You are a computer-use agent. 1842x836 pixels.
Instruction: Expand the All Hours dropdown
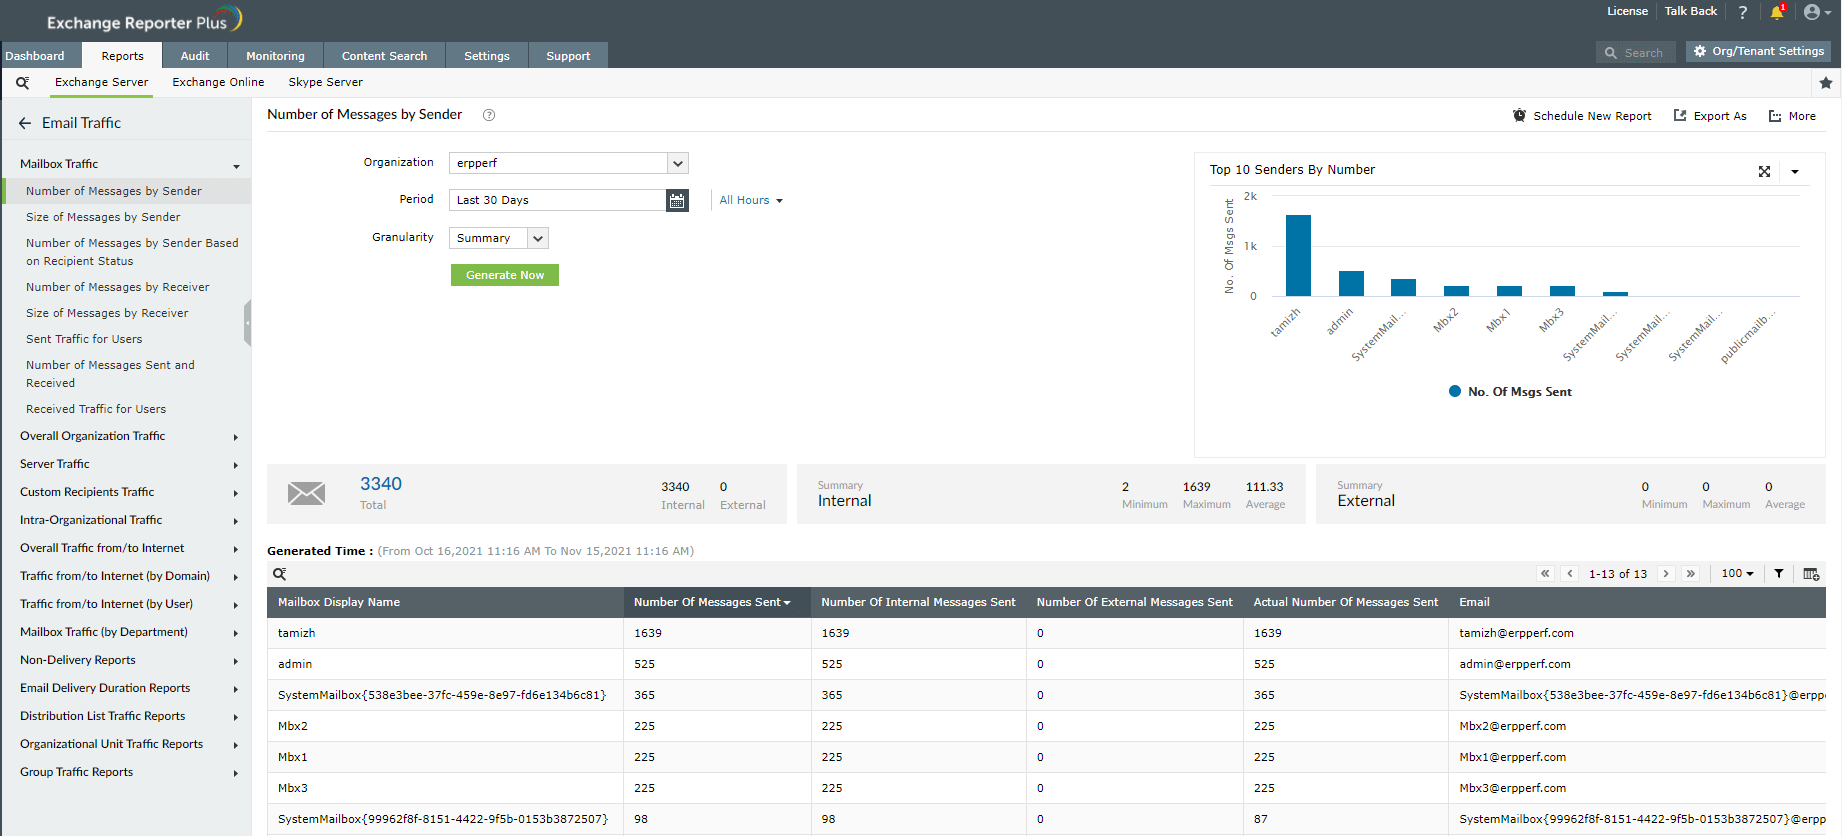(x=751, y=201)
